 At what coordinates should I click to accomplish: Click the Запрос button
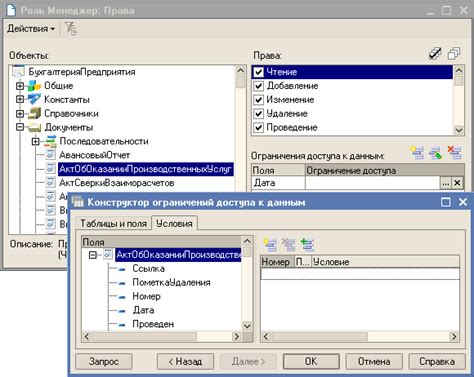(104, 362)
